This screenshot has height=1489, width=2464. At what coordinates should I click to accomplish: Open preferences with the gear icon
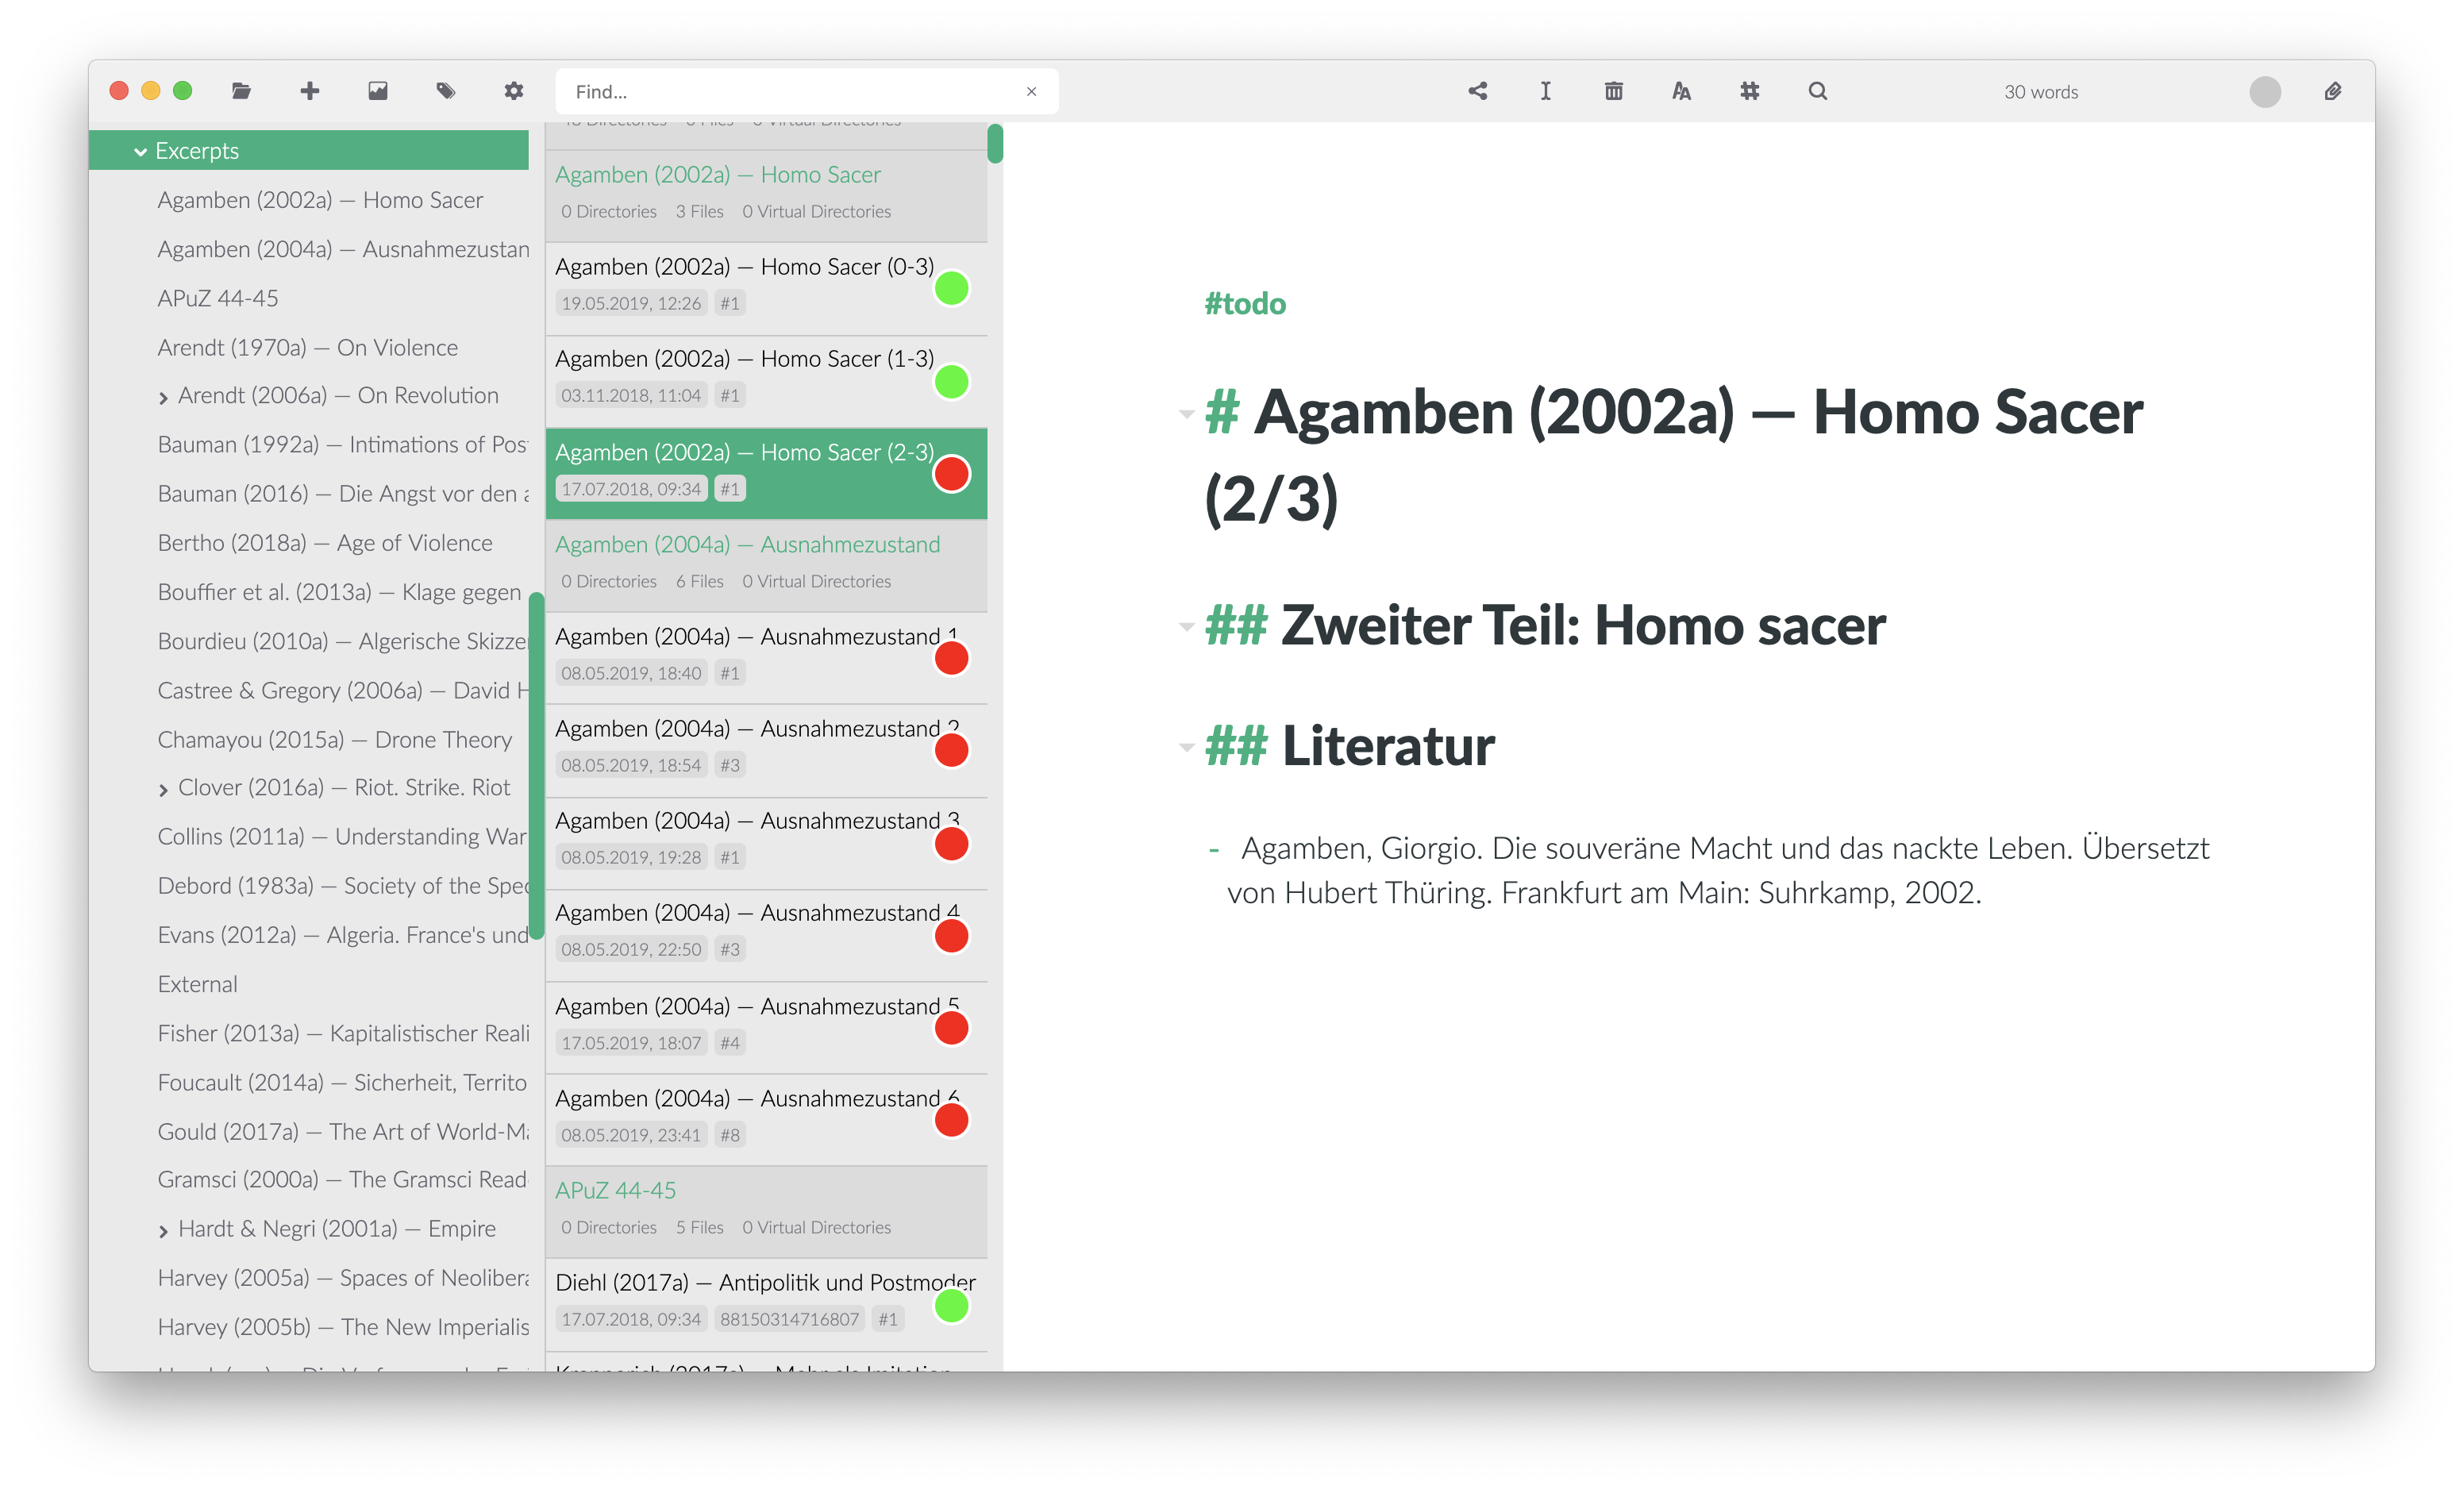point(514,91)
